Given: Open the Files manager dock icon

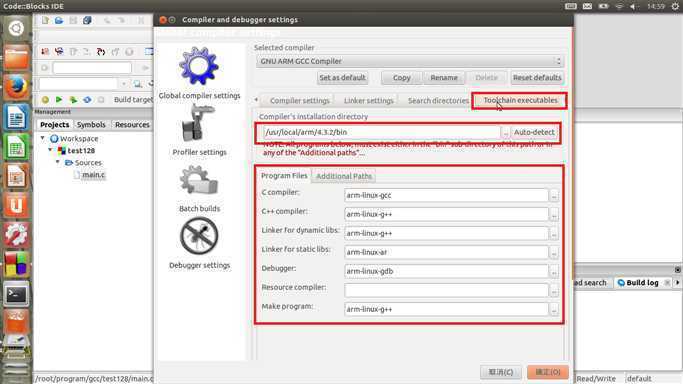Looking at the screenshot, I should click(x=16, y=58).
